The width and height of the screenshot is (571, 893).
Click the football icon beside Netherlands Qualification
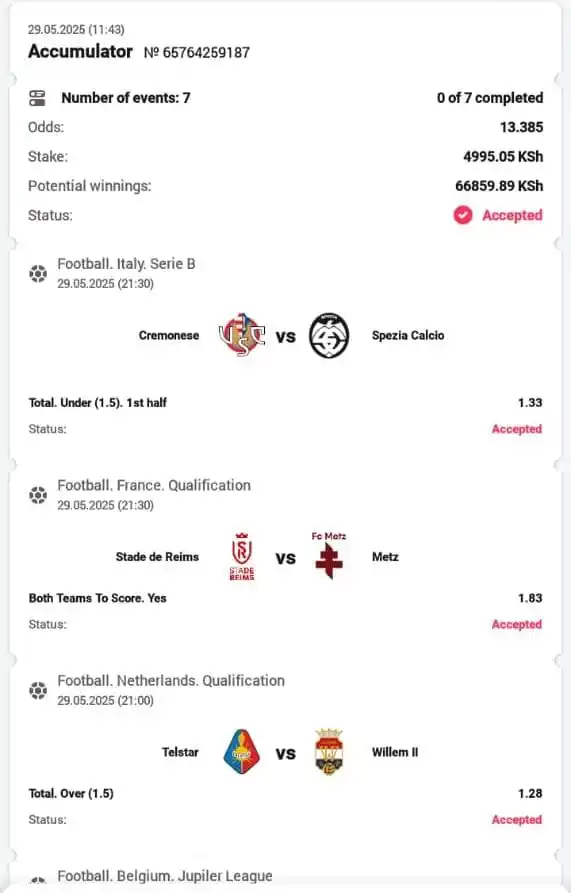[x=38, y=690]
